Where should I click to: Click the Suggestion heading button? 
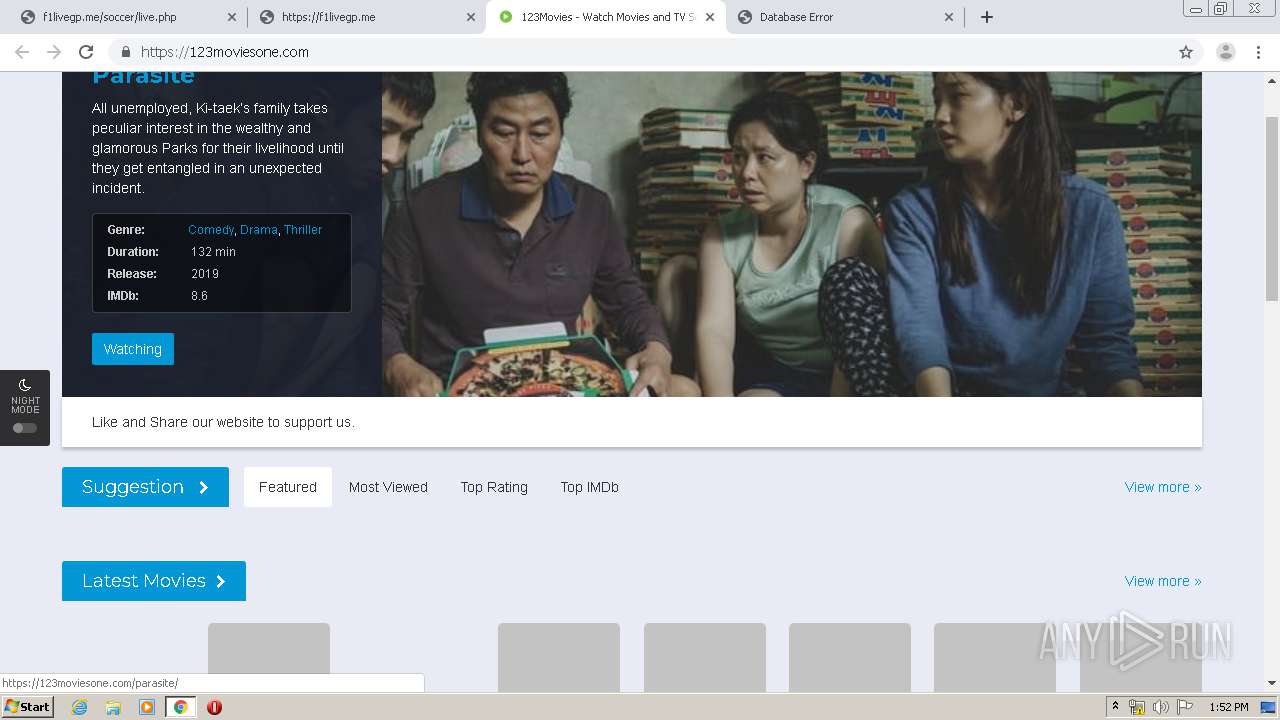145,487
